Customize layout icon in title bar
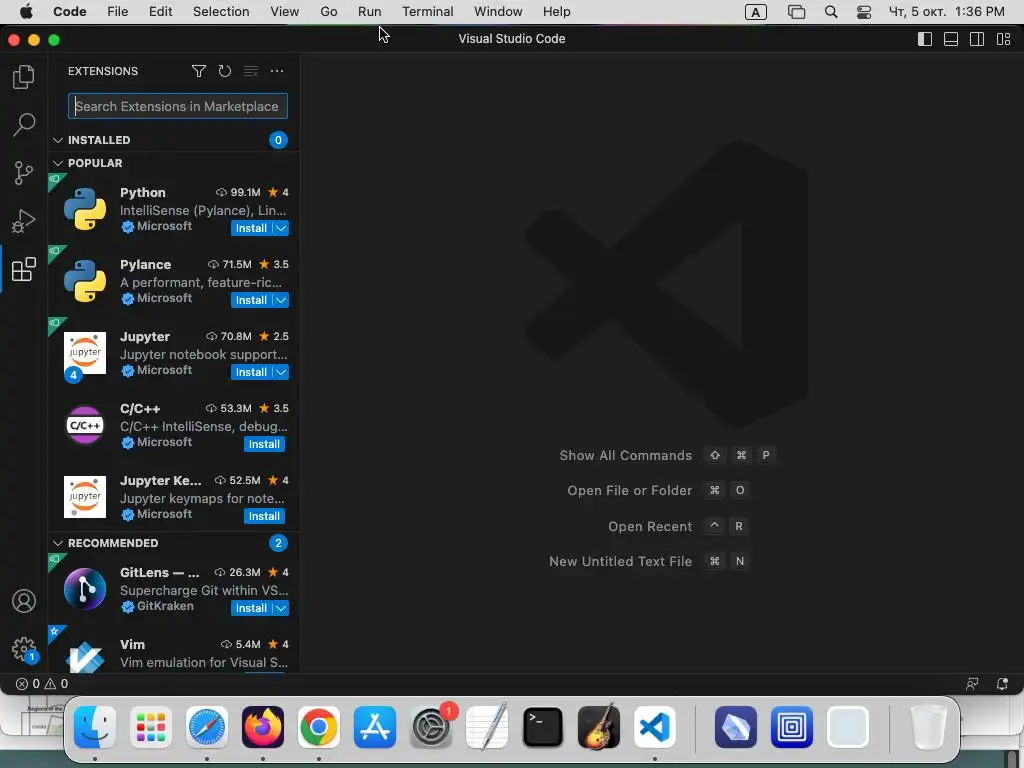 tap(1004, 39)
